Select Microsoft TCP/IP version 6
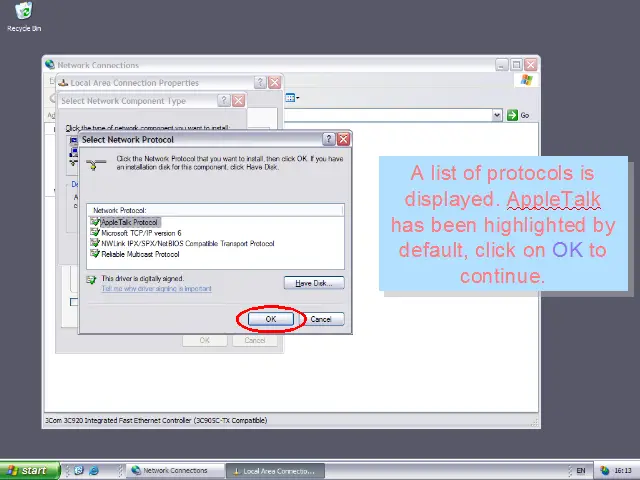 141,233
